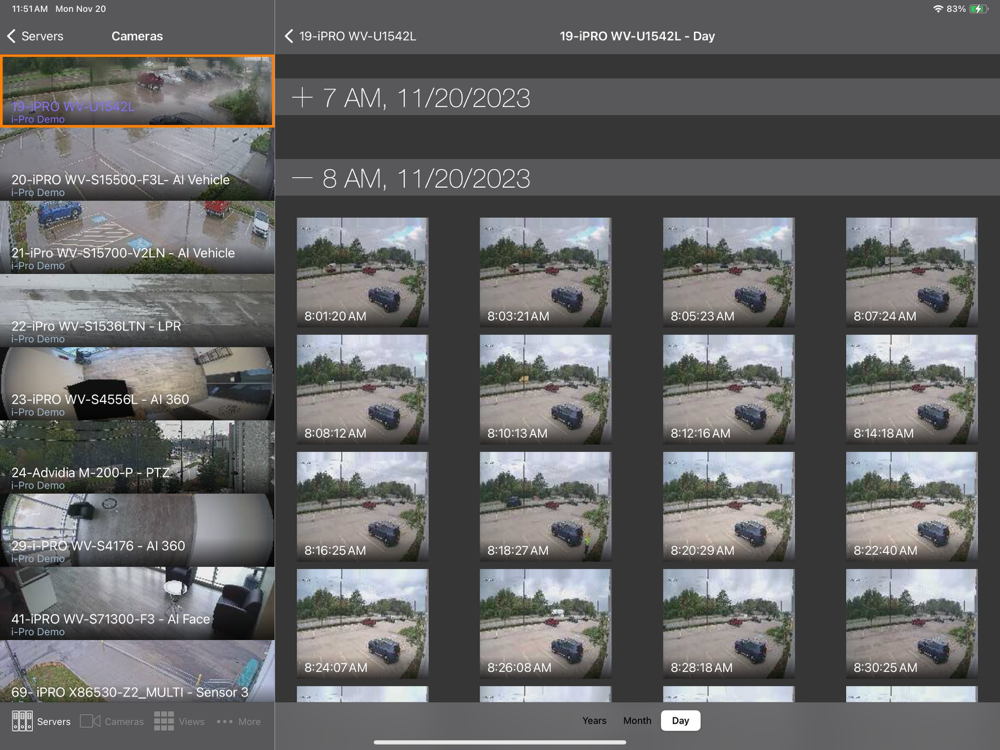Image resolution: width=1000 pixels, height=750 pixels.
Task: Open the 8:07:24 AM recording thumbnail
Action: point(911,272)
